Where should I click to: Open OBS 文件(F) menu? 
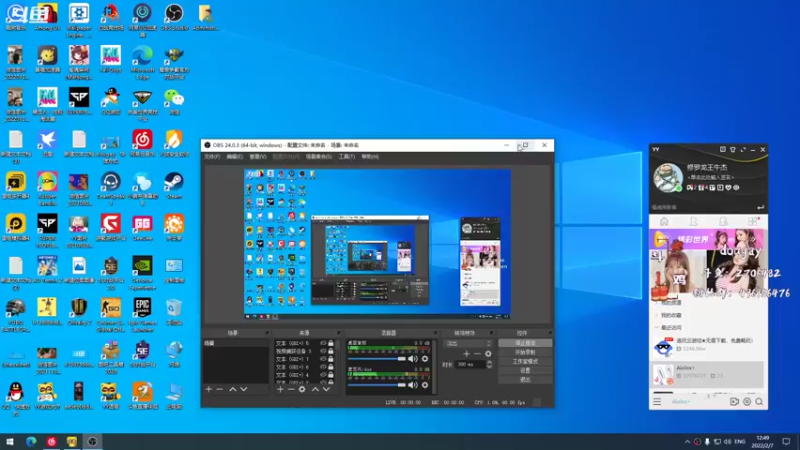point(212,157)
